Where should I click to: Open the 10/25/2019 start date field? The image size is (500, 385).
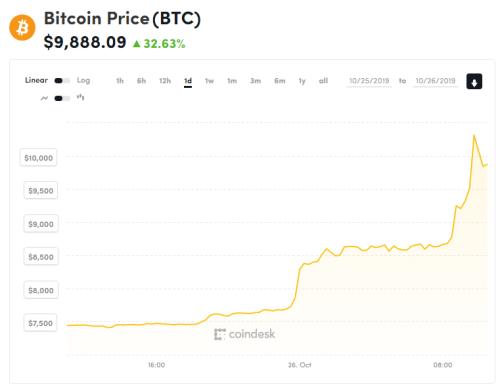[369, 81]
